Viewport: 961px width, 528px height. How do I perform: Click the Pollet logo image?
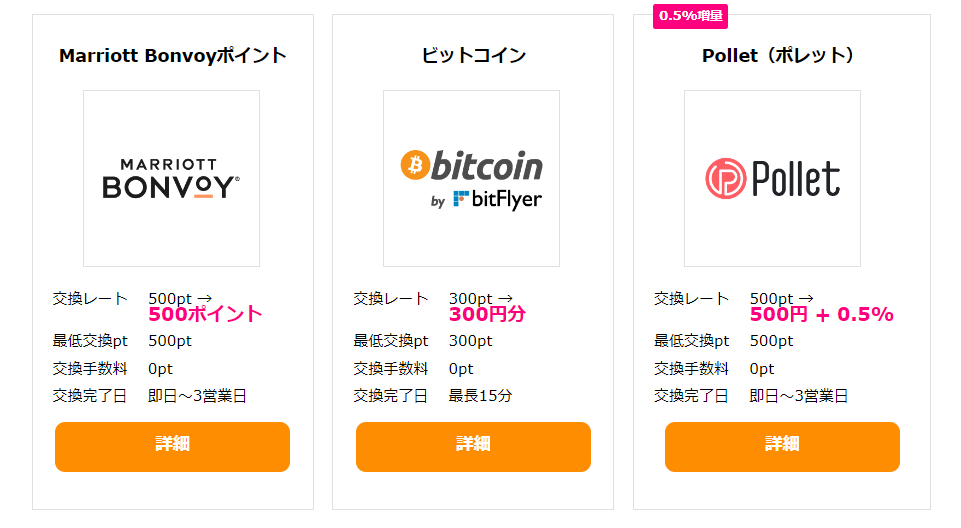coord(772,178)
